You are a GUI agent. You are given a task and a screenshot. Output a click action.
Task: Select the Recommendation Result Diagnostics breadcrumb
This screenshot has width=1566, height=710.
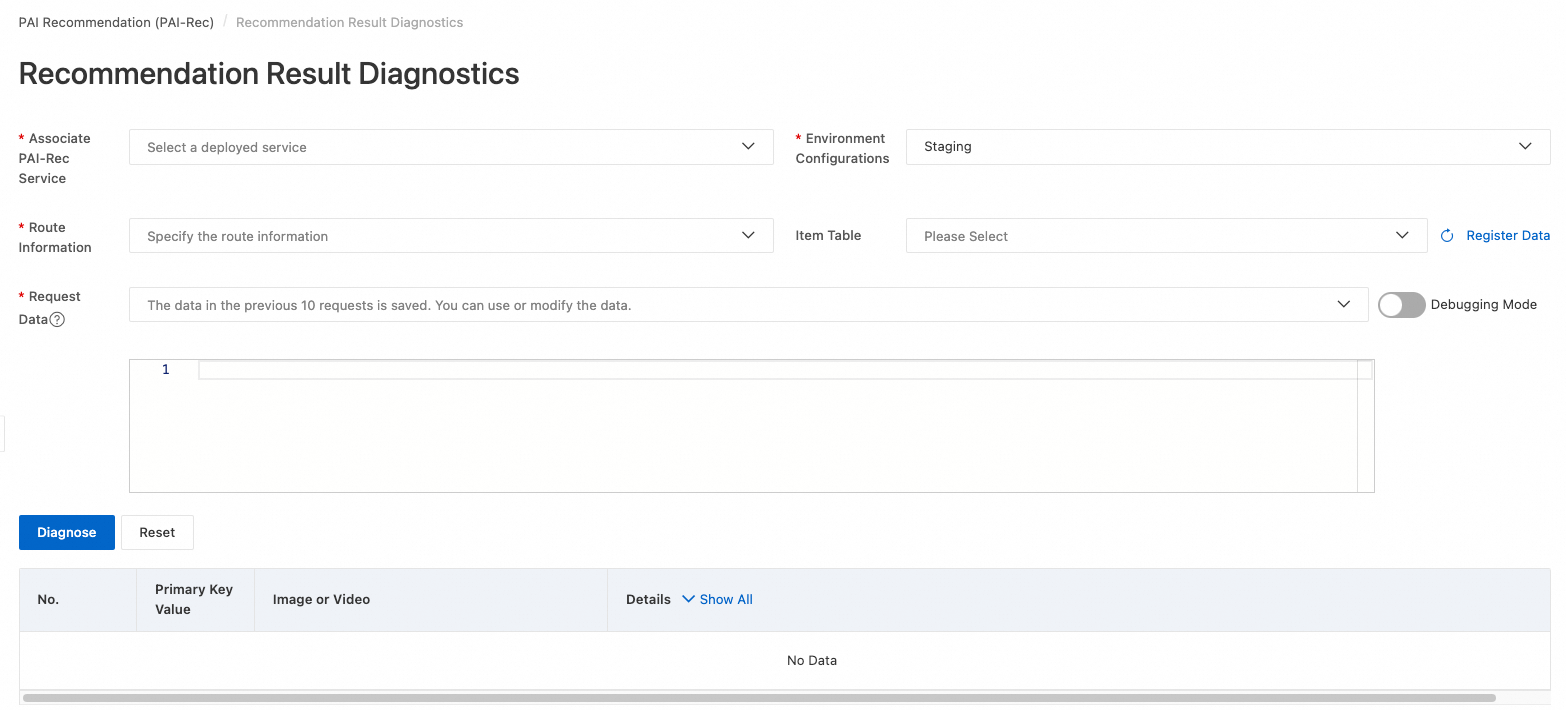click(349, 22)
